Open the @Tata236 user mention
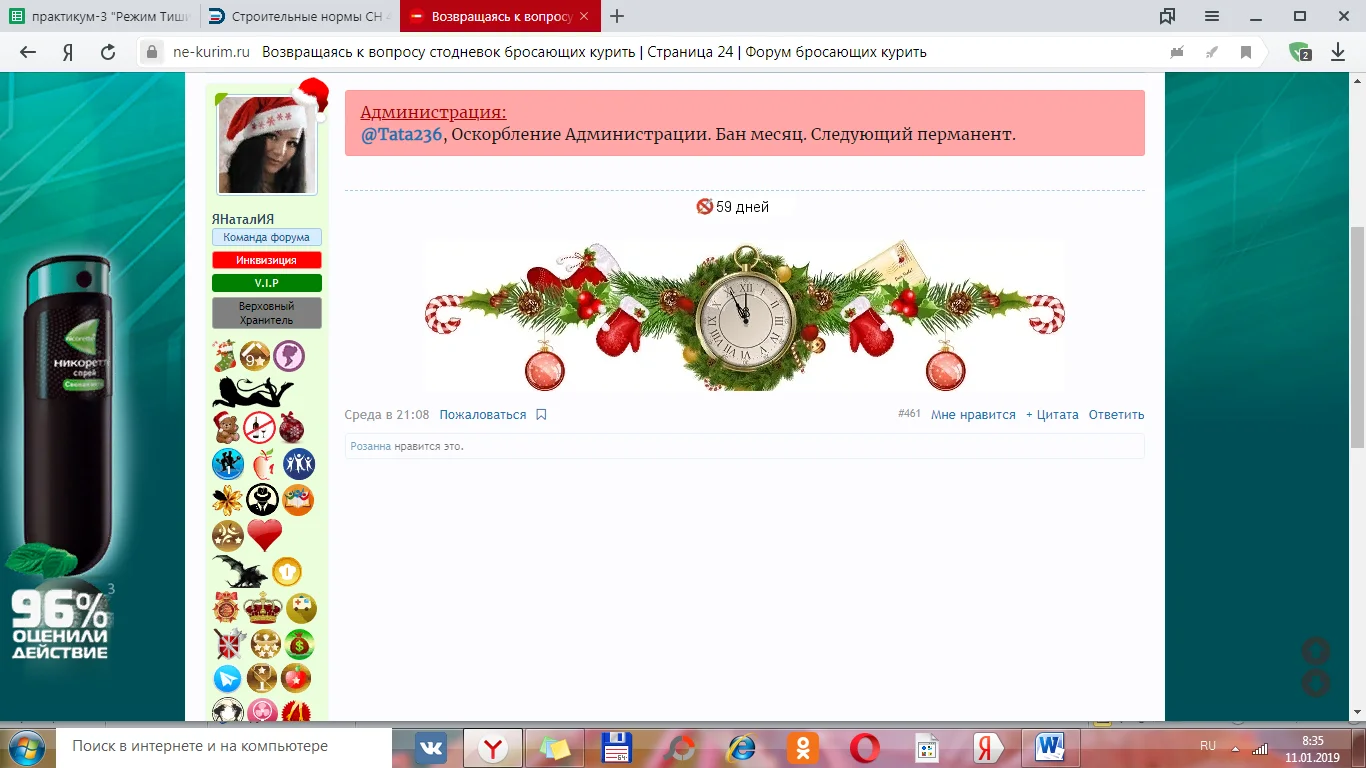The image size is (1366, 768). pos(401,135)
